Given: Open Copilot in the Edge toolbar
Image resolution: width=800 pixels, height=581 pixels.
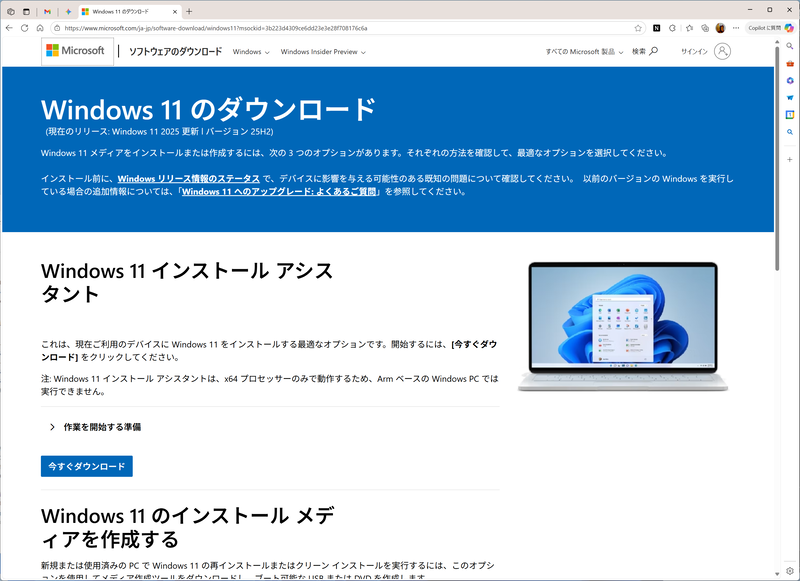Looking at the screenshot, I should (x=768, y=27).
